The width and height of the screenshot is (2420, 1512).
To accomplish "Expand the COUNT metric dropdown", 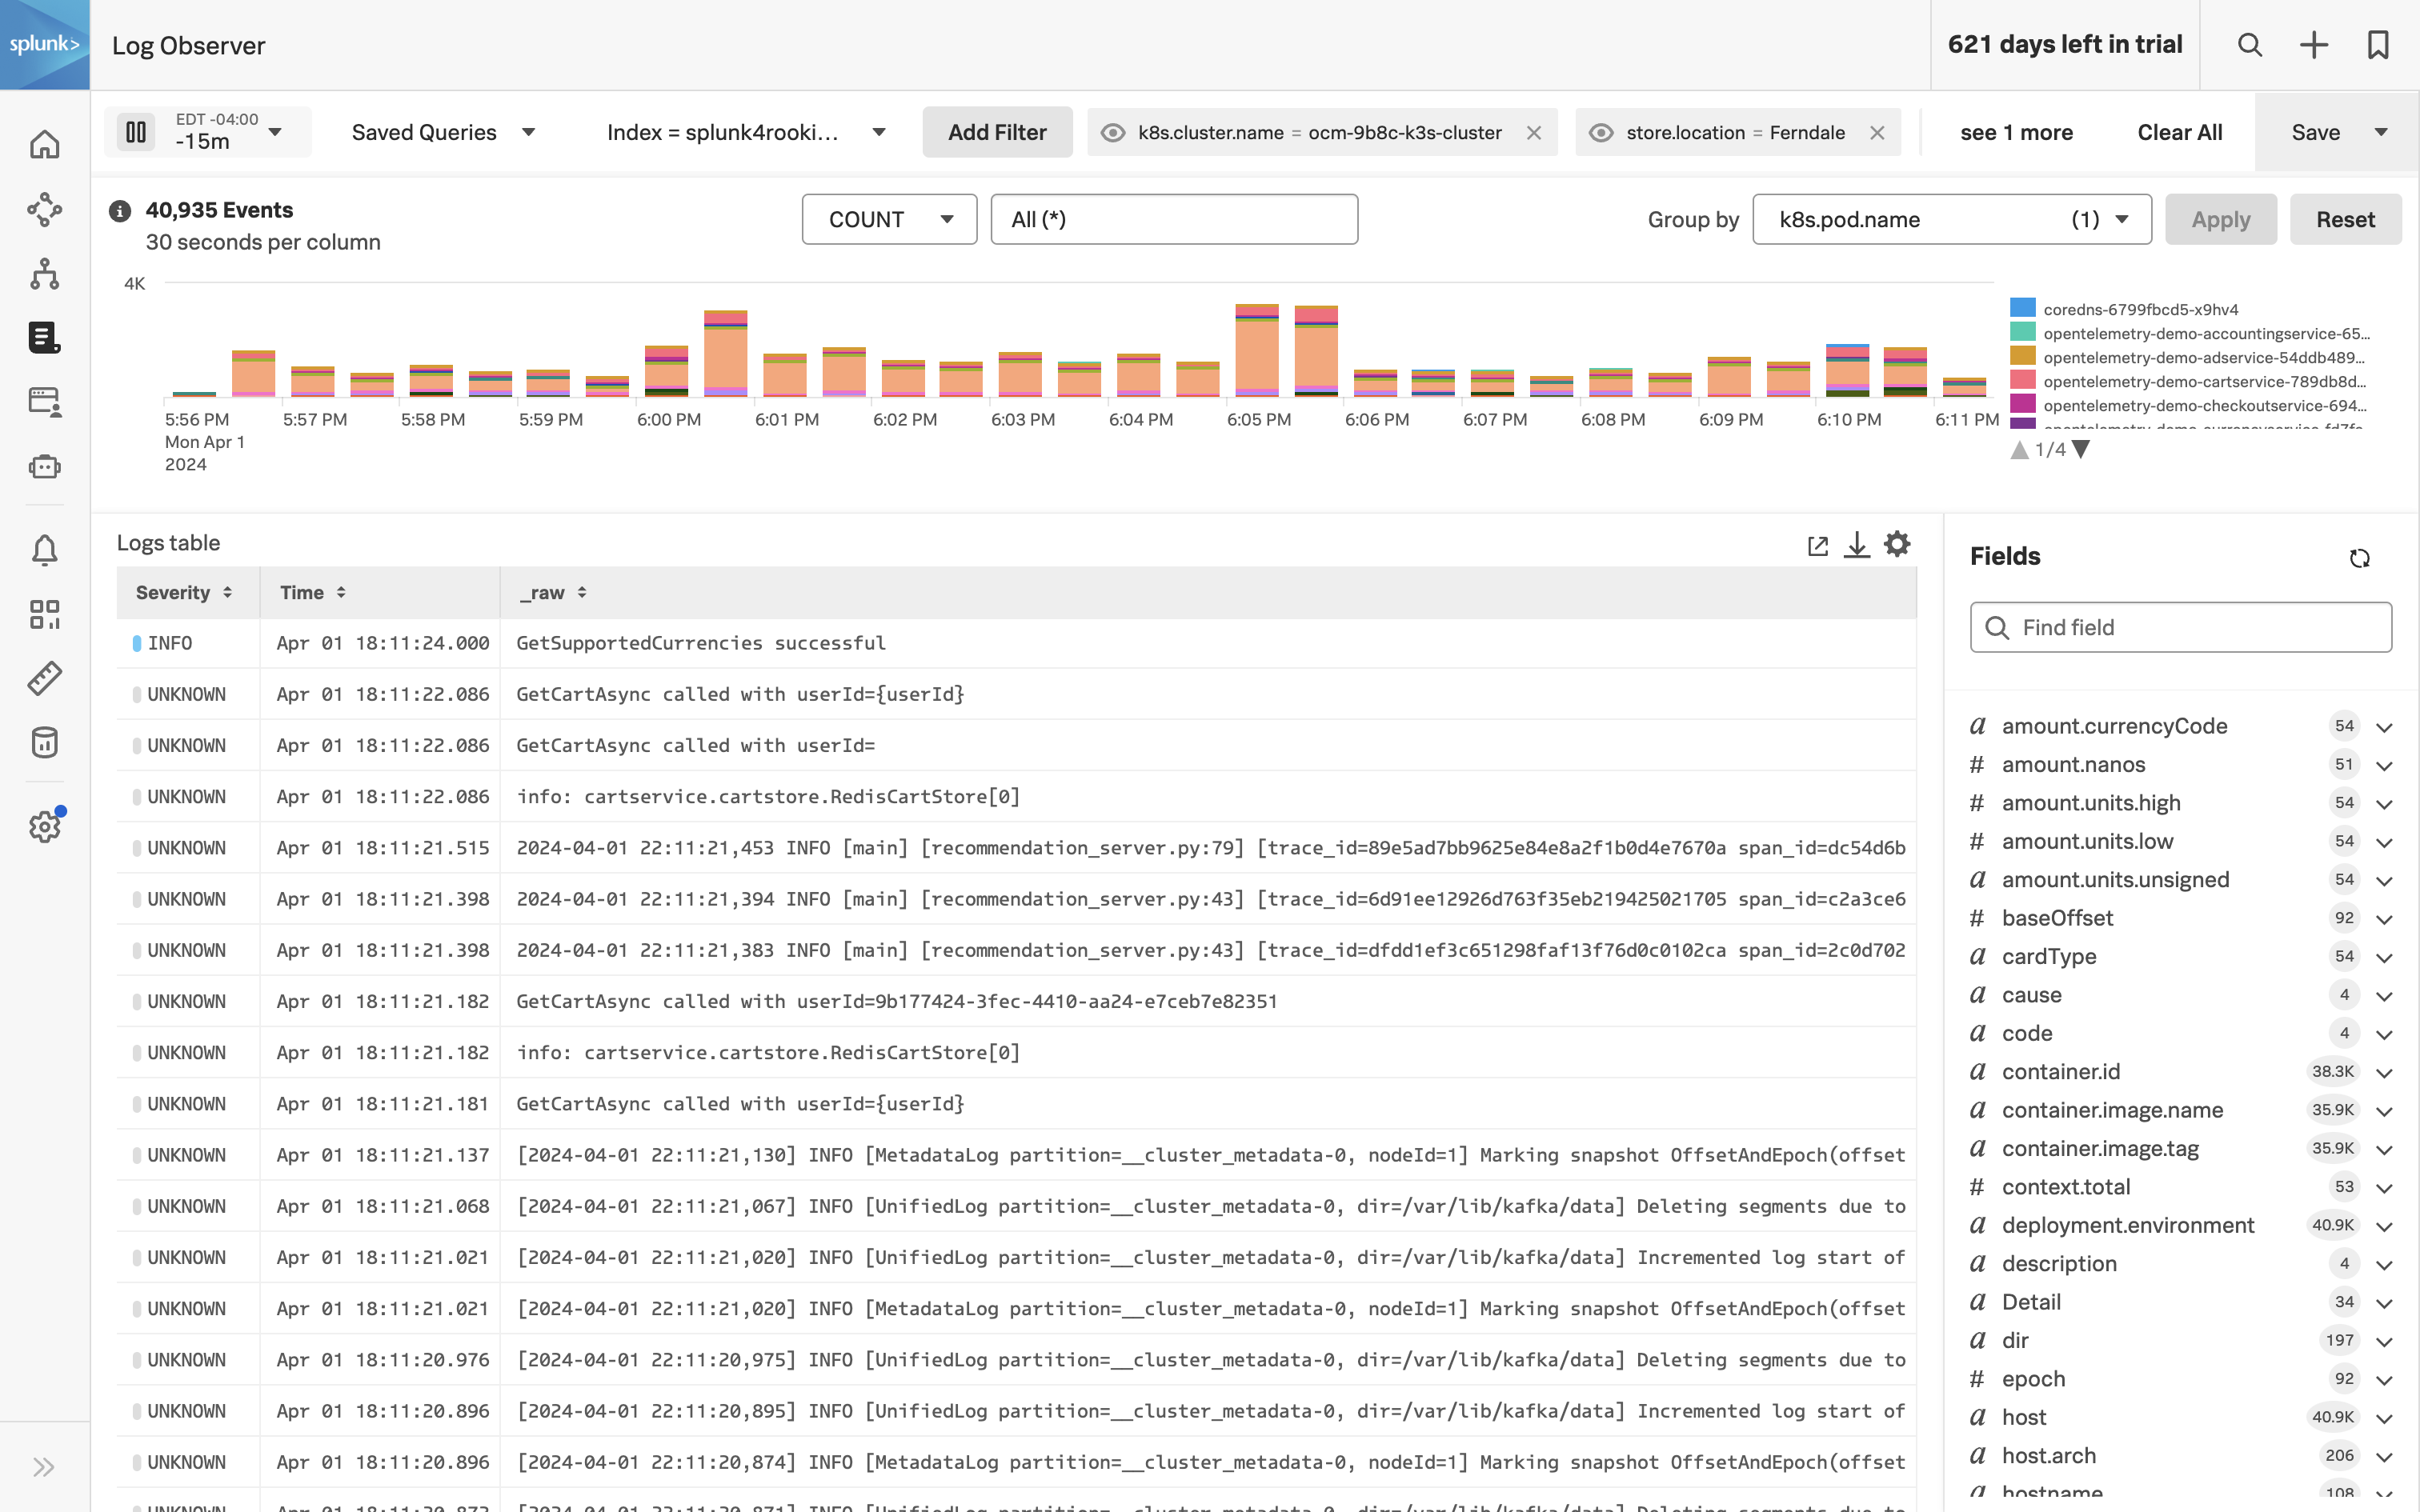I will click(x=888, y=218).
